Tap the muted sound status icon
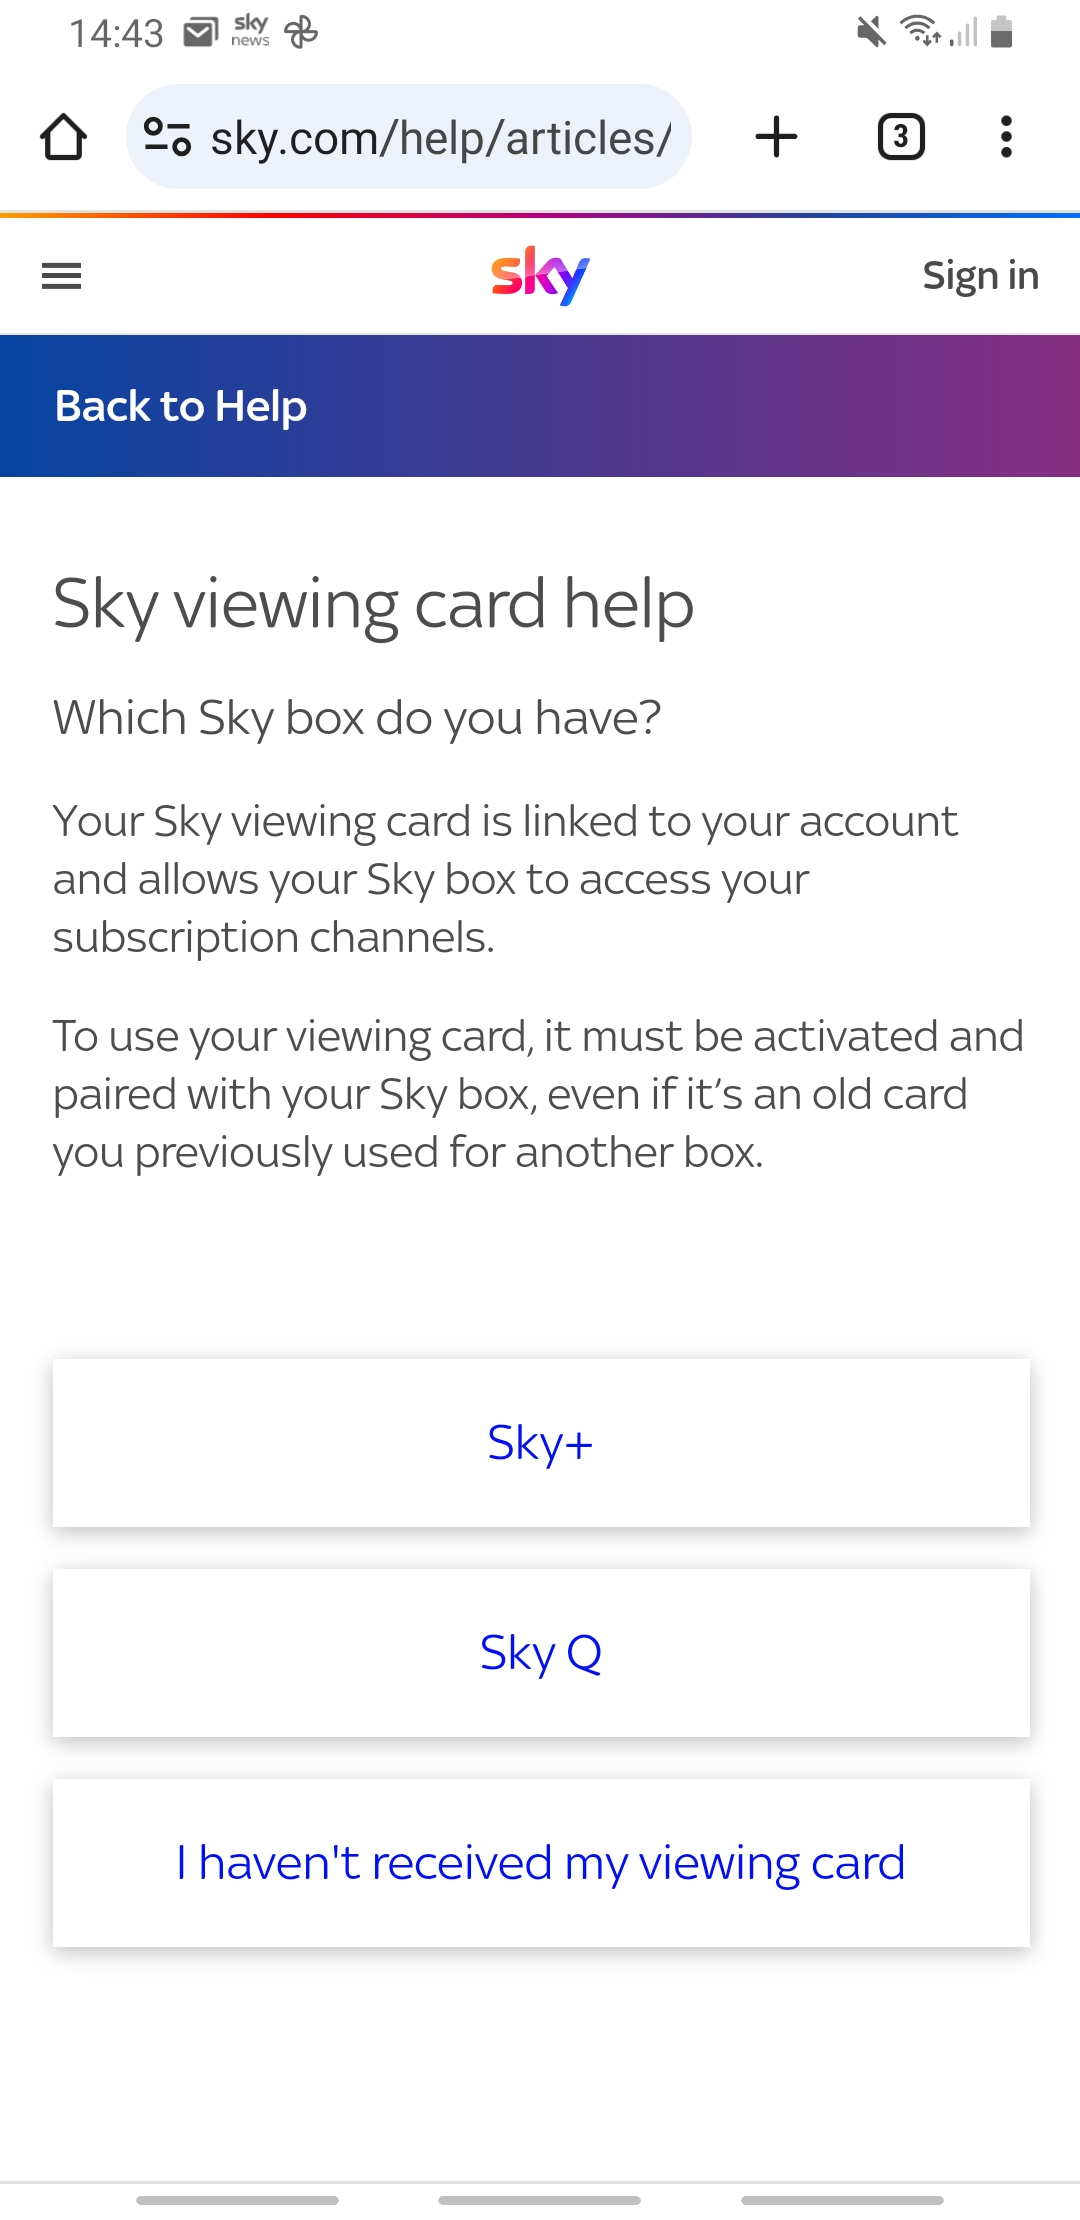 [x=871, y=32]
